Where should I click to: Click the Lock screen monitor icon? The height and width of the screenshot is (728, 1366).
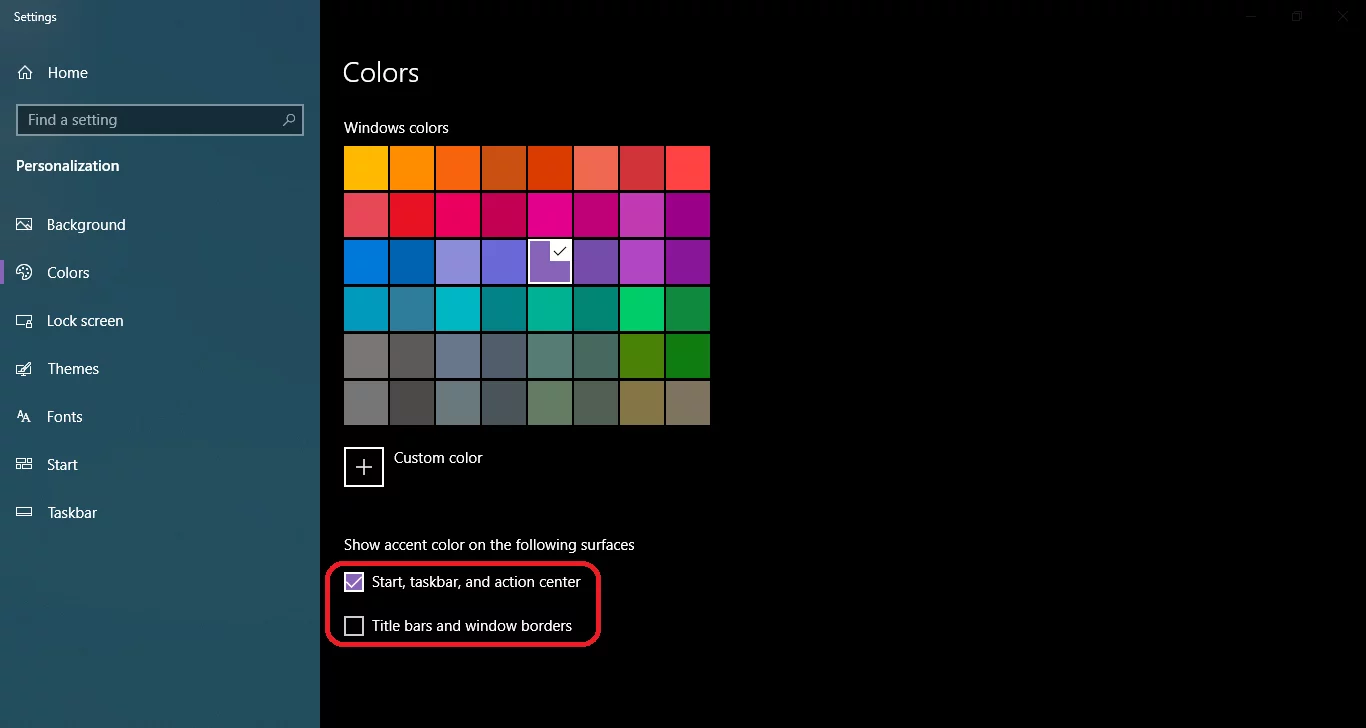coord(25,321)
